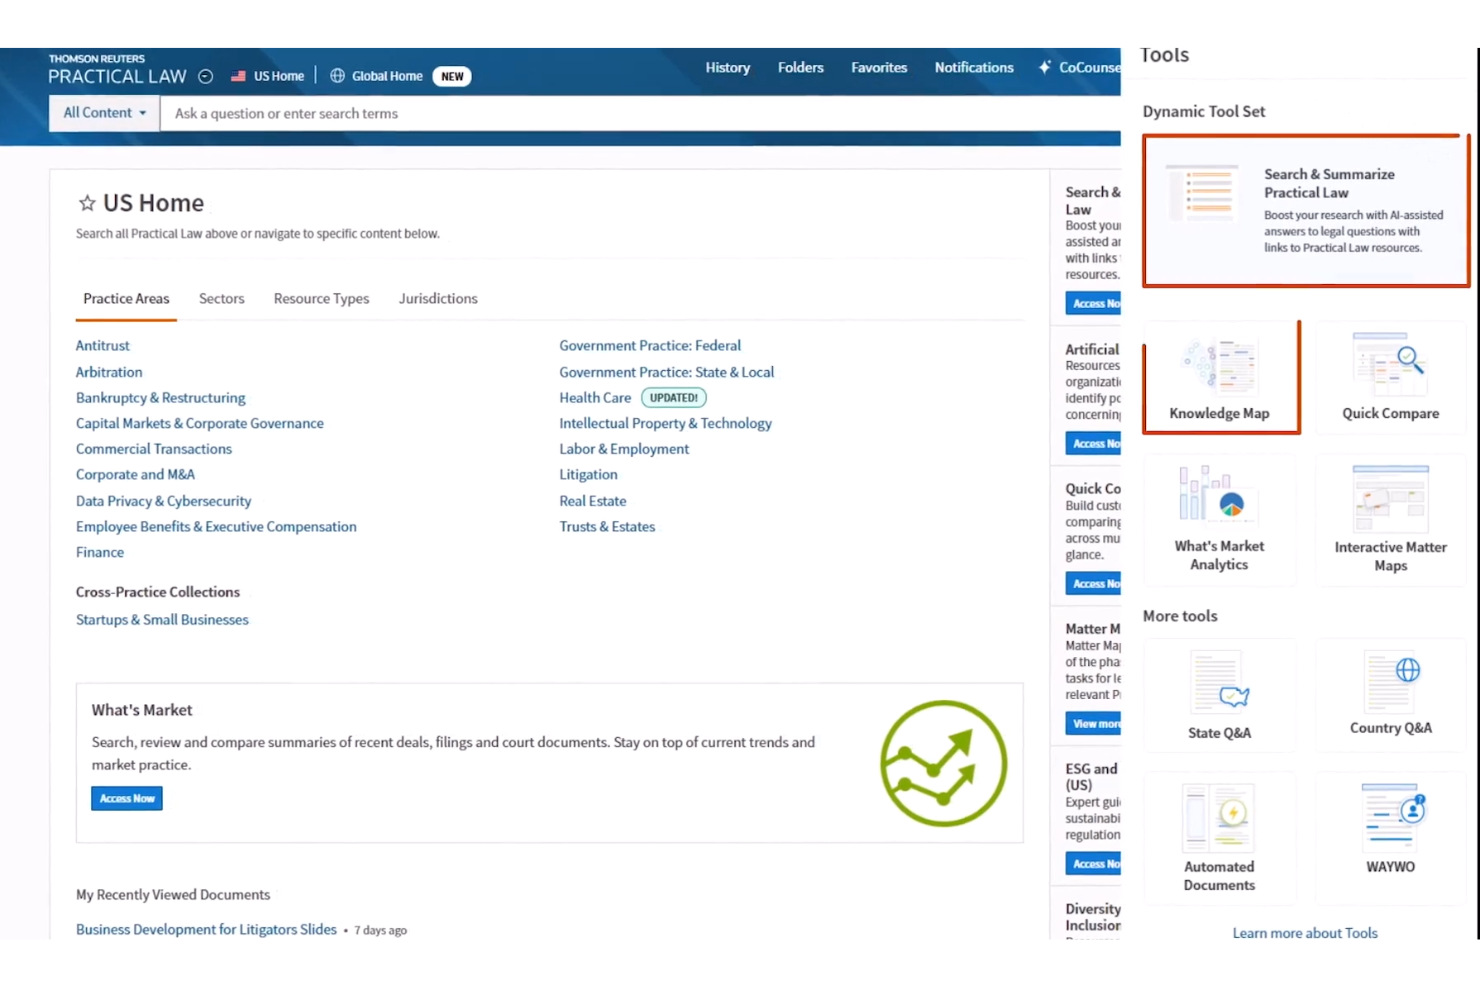
Task: Open Capital Markets & Corporate Governance
Action: click(200, 423)
